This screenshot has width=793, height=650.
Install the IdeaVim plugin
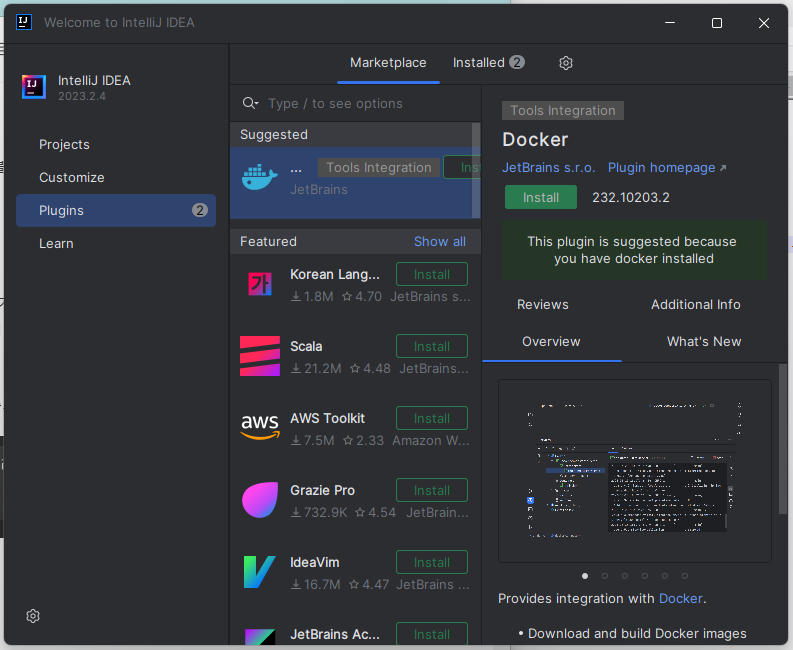(x=431, y=562)
